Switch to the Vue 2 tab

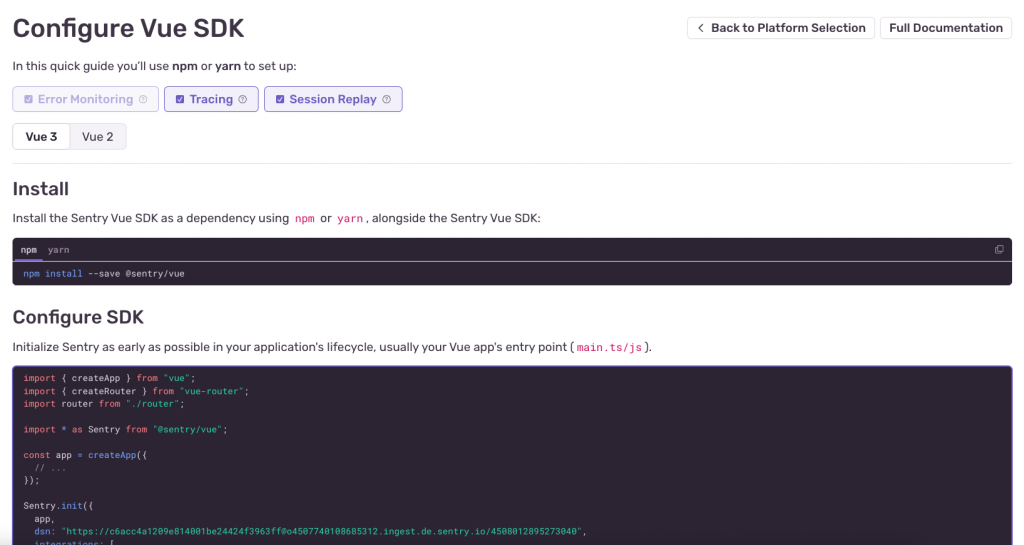tap(97, 136)
